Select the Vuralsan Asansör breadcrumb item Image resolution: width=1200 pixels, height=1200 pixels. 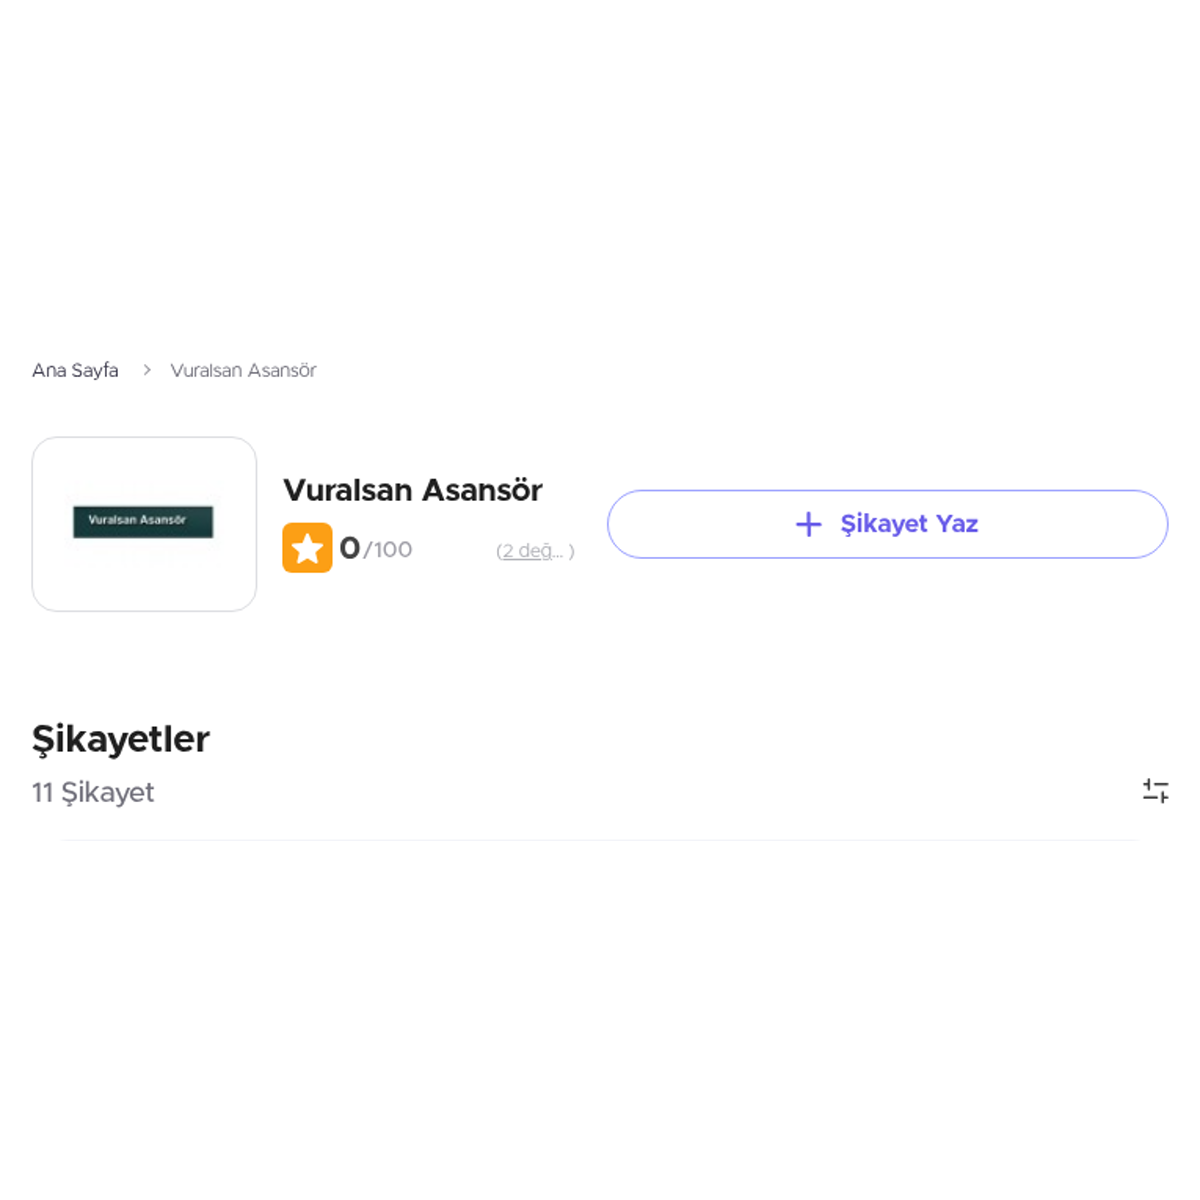tap(243, 370)
